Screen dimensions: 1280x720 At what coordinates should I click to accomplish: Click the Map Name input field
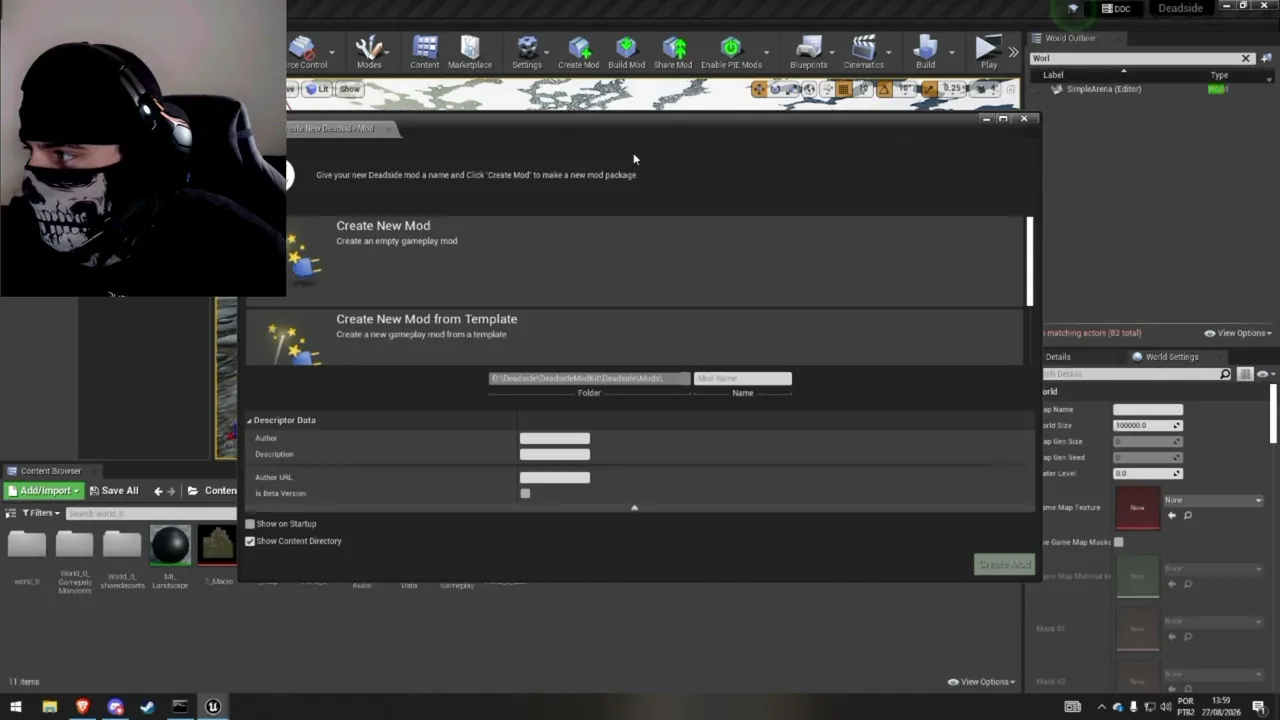tap(1148, 409)
